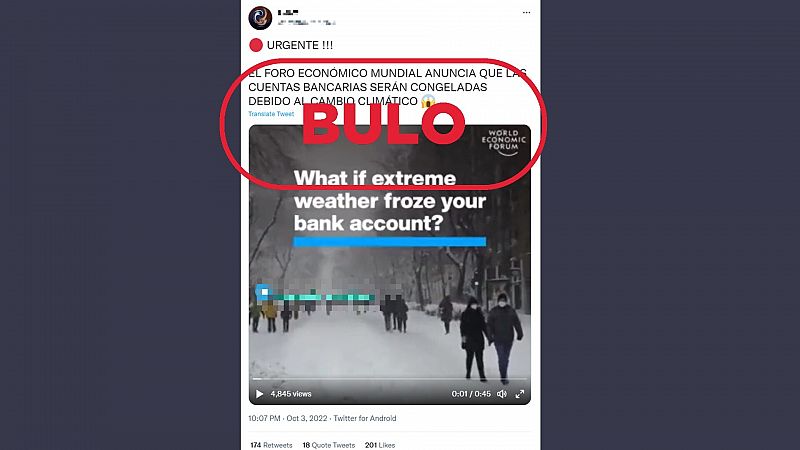Play the embedded video
The height and width of the screenshot is (450, 800).
(x=259, y=394)
